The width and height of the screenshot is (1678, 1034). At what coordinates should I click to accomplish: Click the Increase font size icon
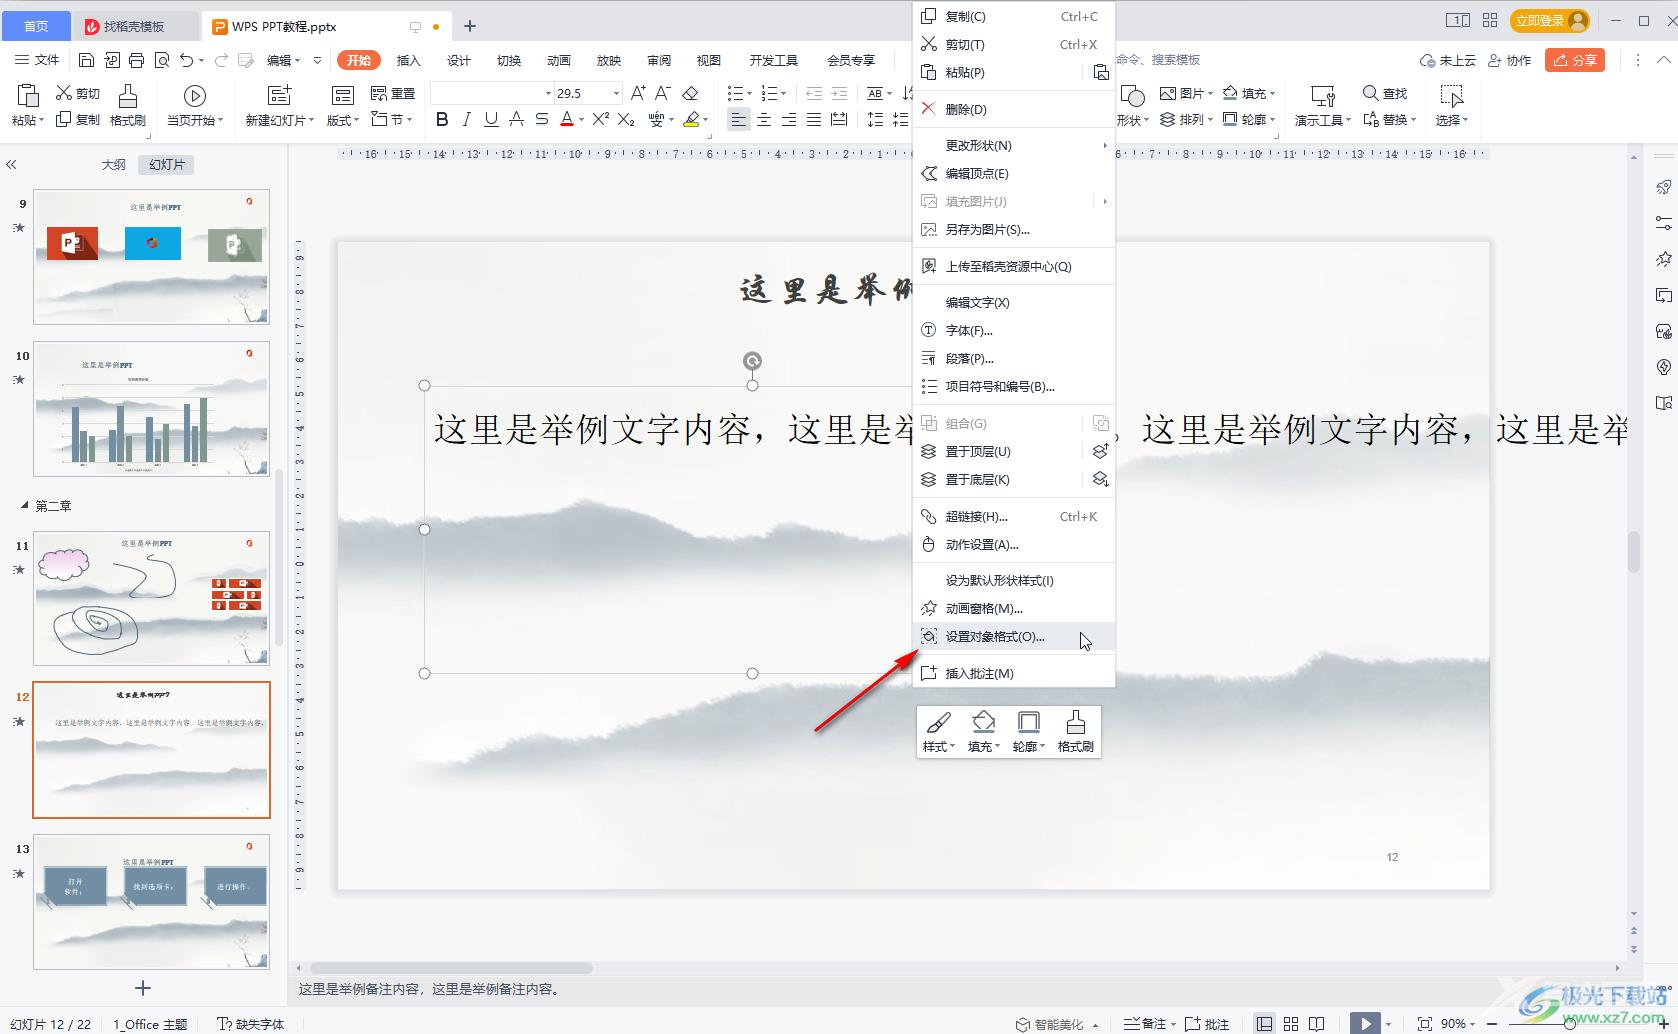[x=637, y=93]
